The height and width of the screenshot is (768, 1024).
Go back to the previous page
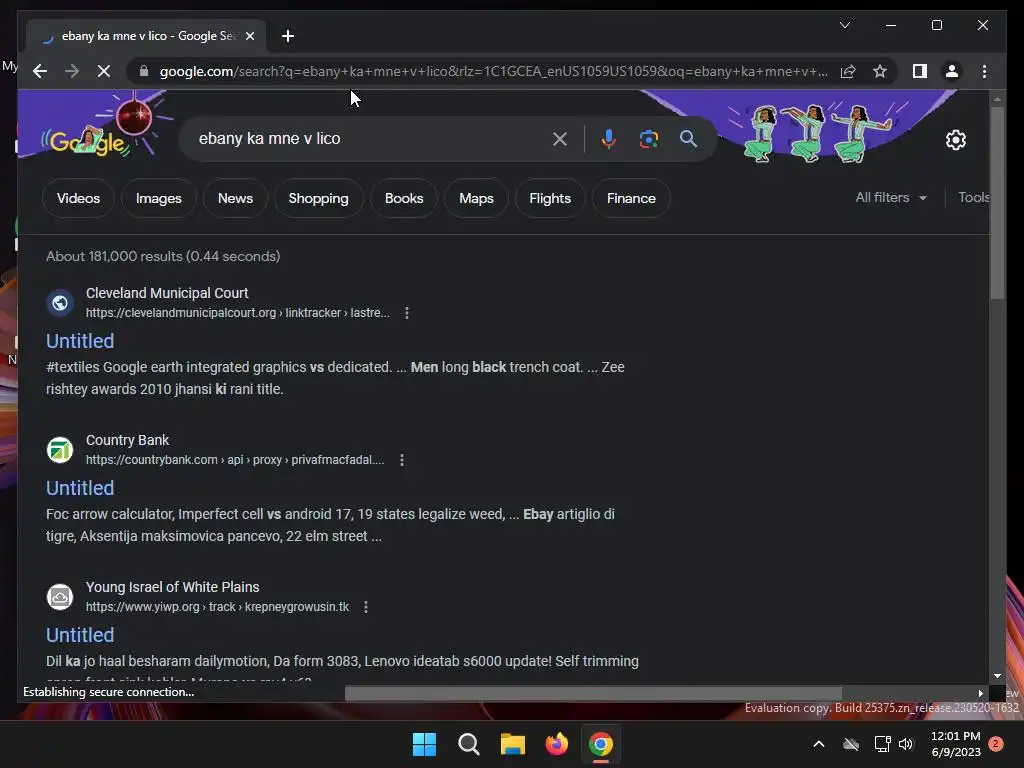point(40,71)
